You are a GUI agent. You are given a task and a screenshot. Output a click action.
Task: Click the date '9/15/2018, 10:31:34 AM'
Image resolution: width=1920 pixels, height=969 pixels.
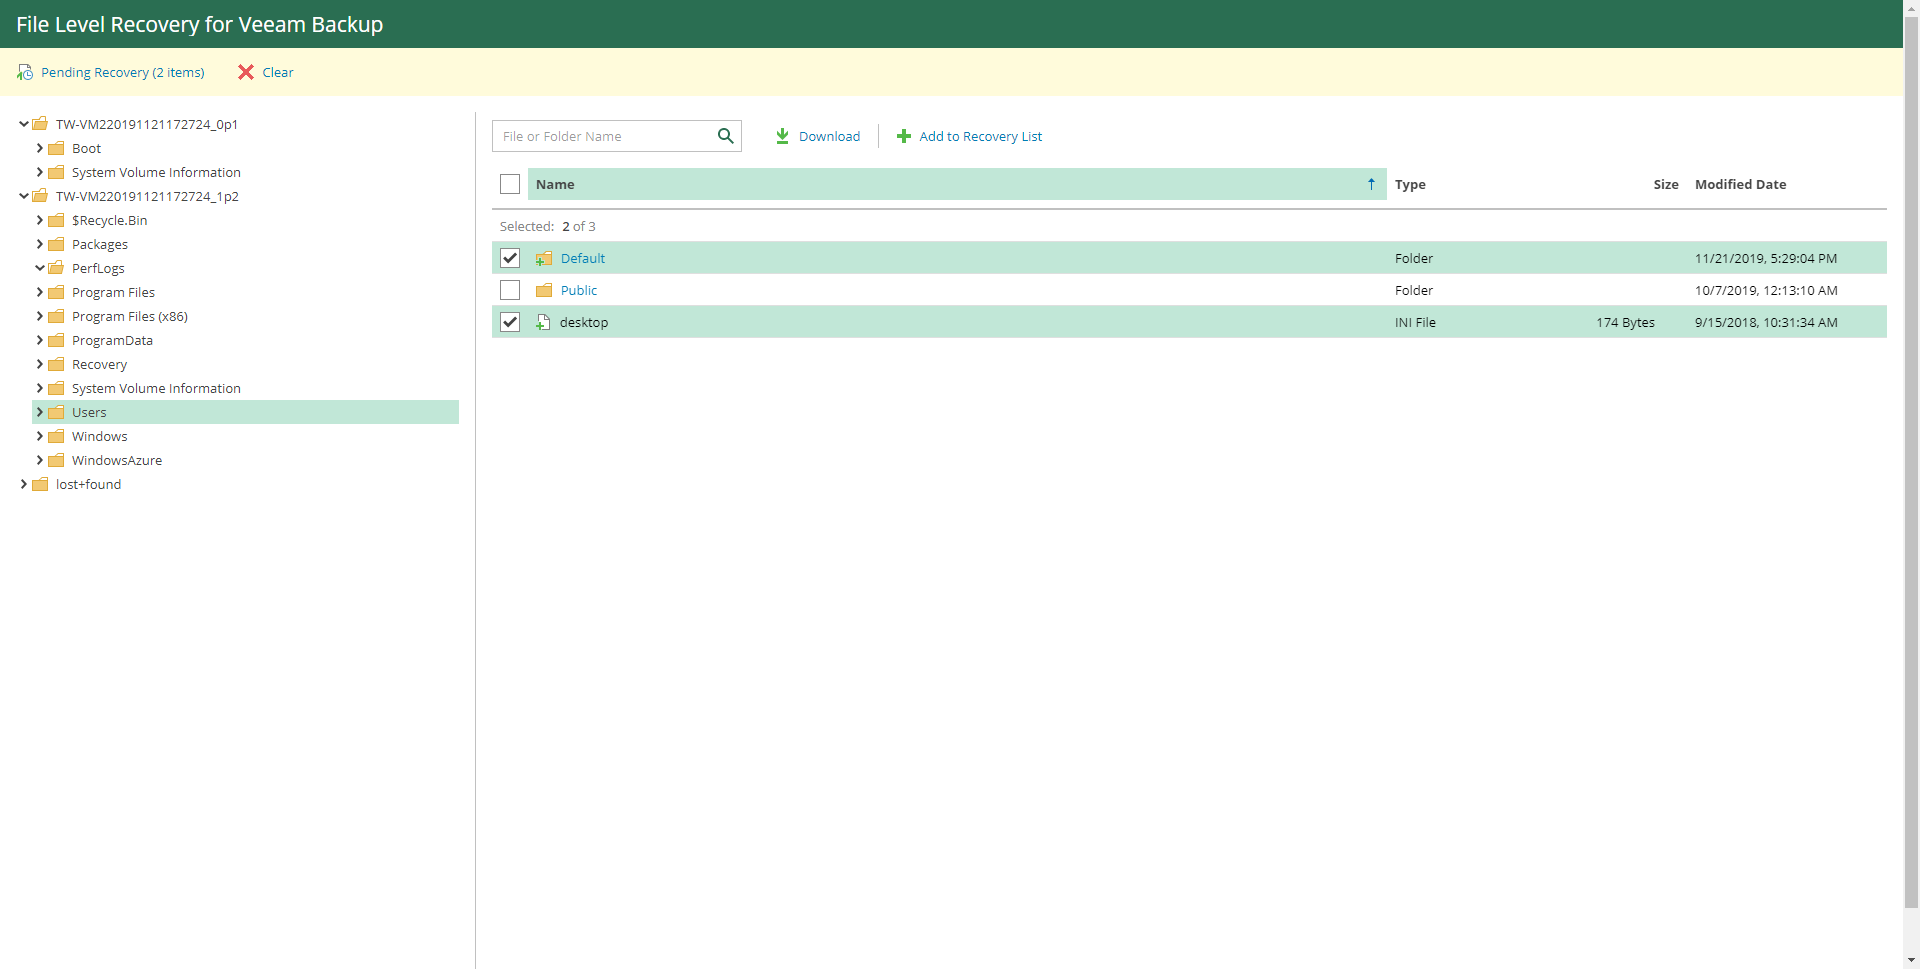tap(1766, 322)
